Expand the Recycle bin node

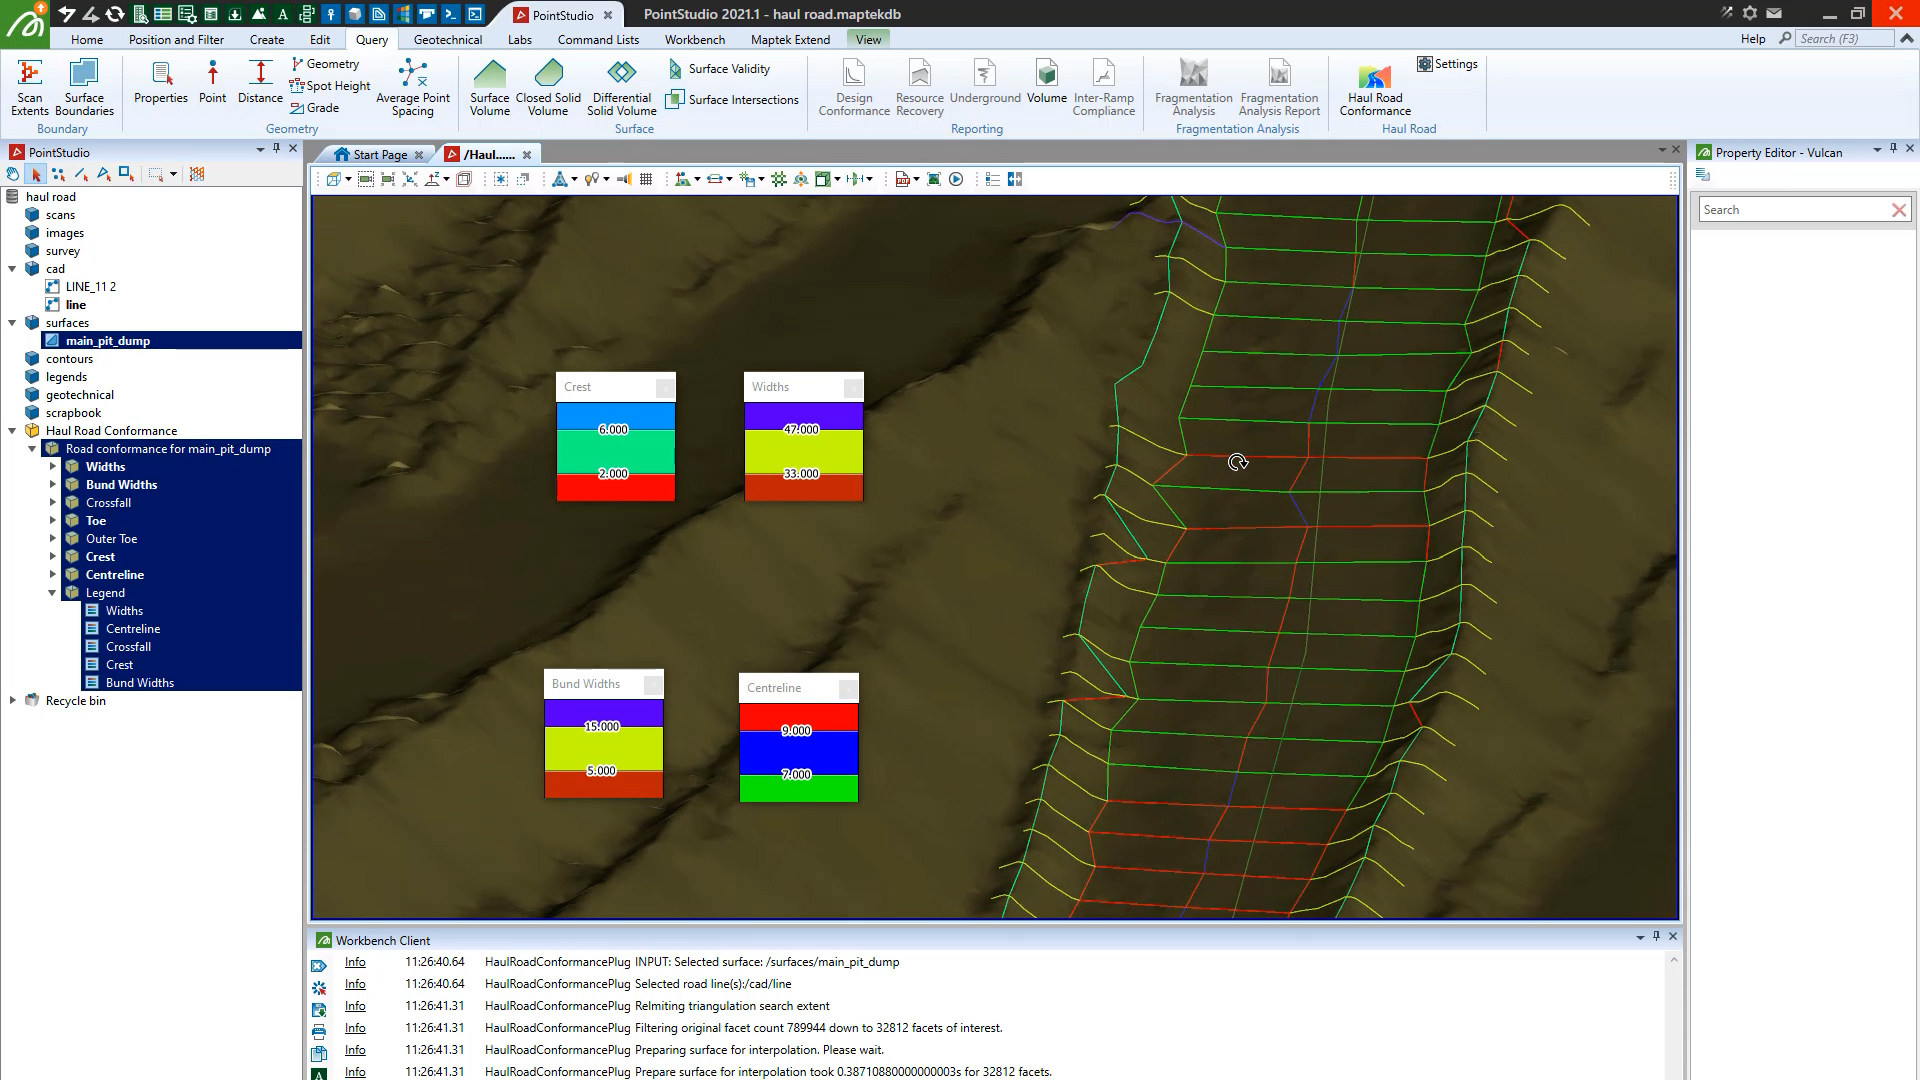[x=12, y=701]
